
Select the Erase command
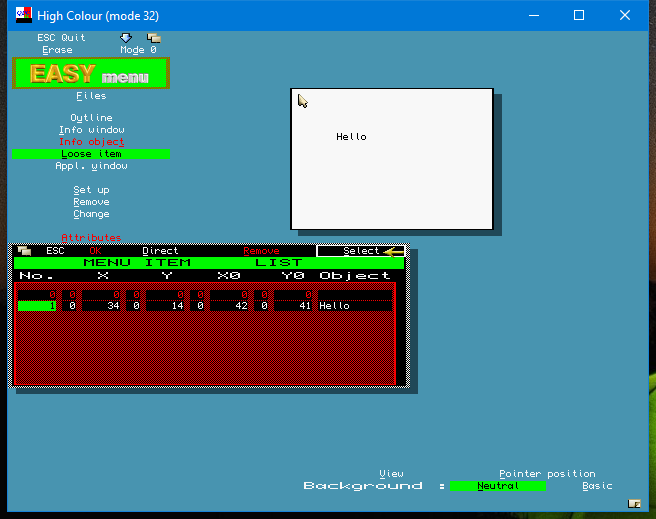57,50
